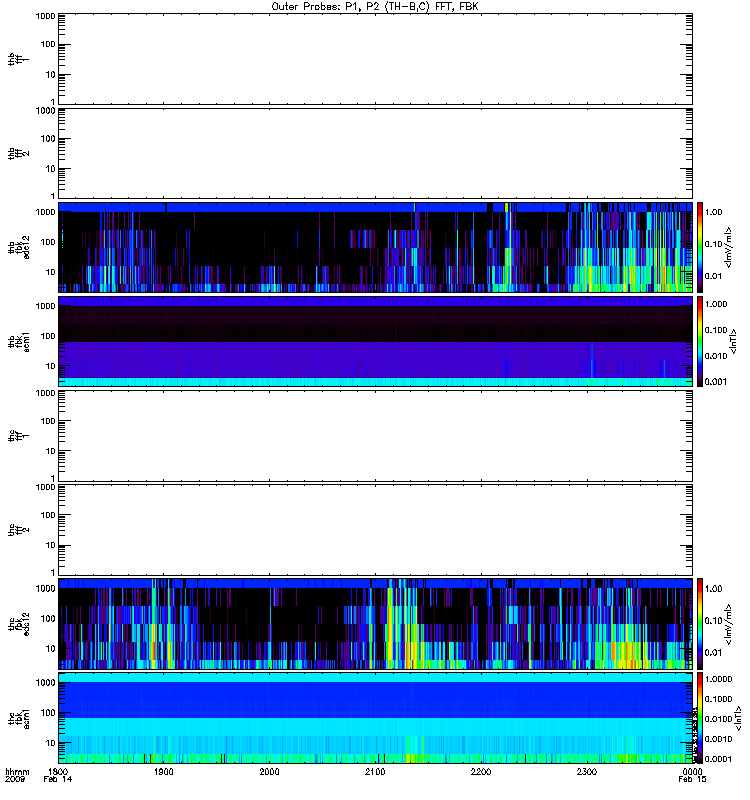The height and width of the screenshot is (800, 750).
Task: Click the 1900 time axis label
Action: point(164,771)
